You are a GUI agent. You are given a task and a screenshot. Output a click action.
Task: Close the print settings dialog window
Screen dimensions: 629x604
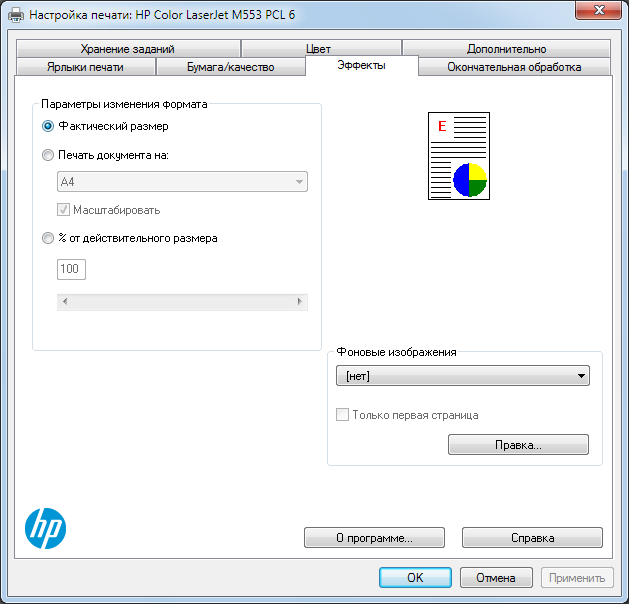(x=596, y=11)
